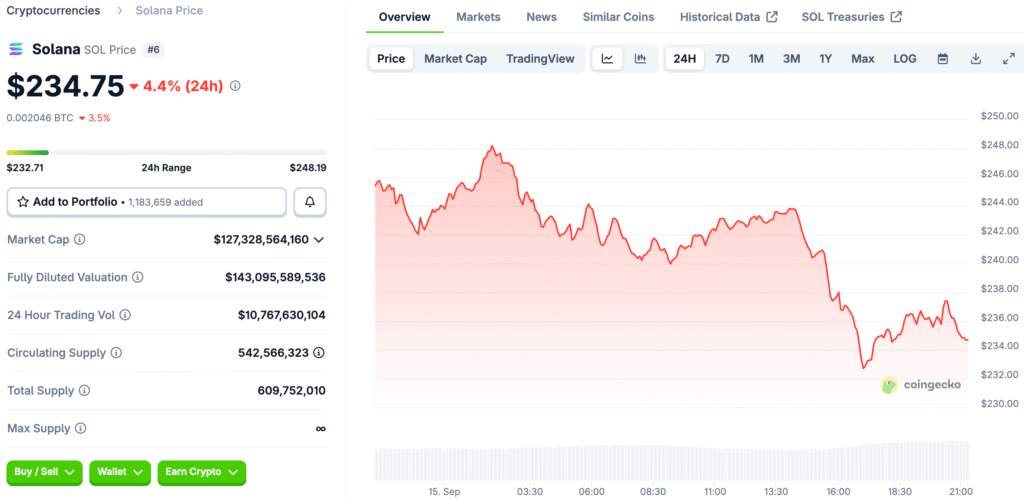Open the SOL Treasuries tab

(x=852, y=17)
